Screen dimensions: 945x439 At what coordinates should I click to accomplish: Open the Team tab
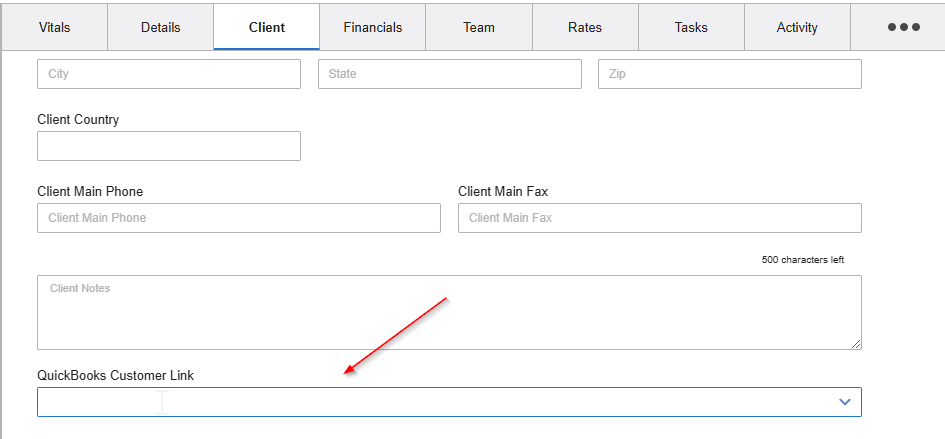(x=479, y=27)
